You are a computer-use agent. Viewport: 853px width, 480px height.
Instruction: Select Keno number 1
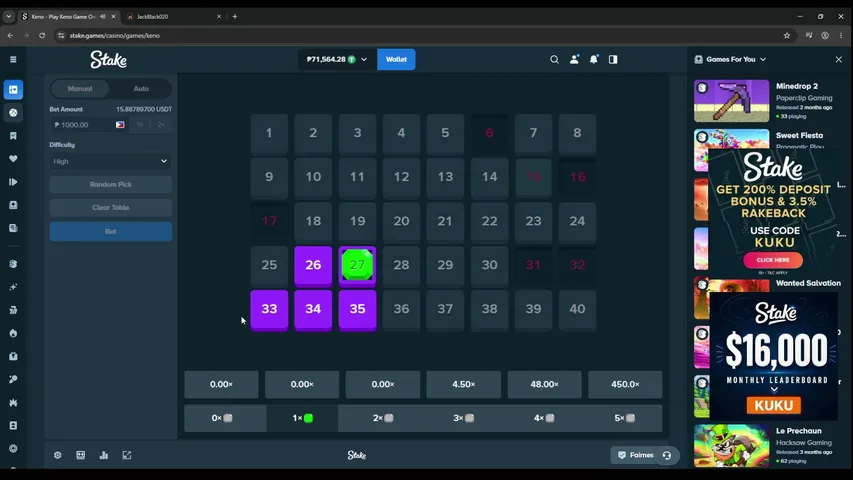(x=269, y=133)
